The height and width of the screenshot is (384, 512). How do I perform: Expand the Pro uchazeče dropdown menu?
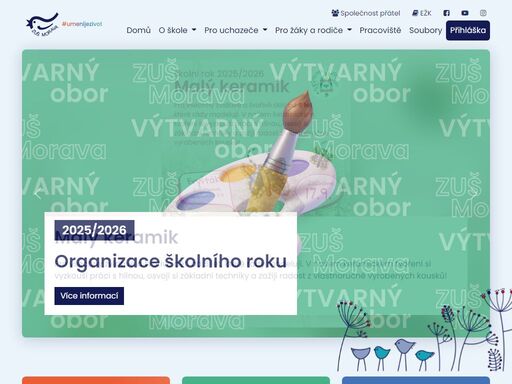click(x=236, y=30)
